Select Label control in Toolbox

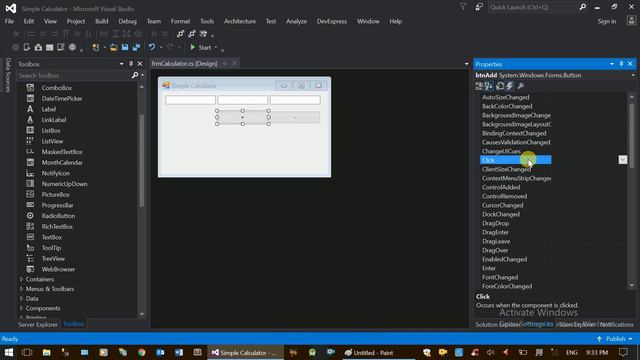click(49, 109)
